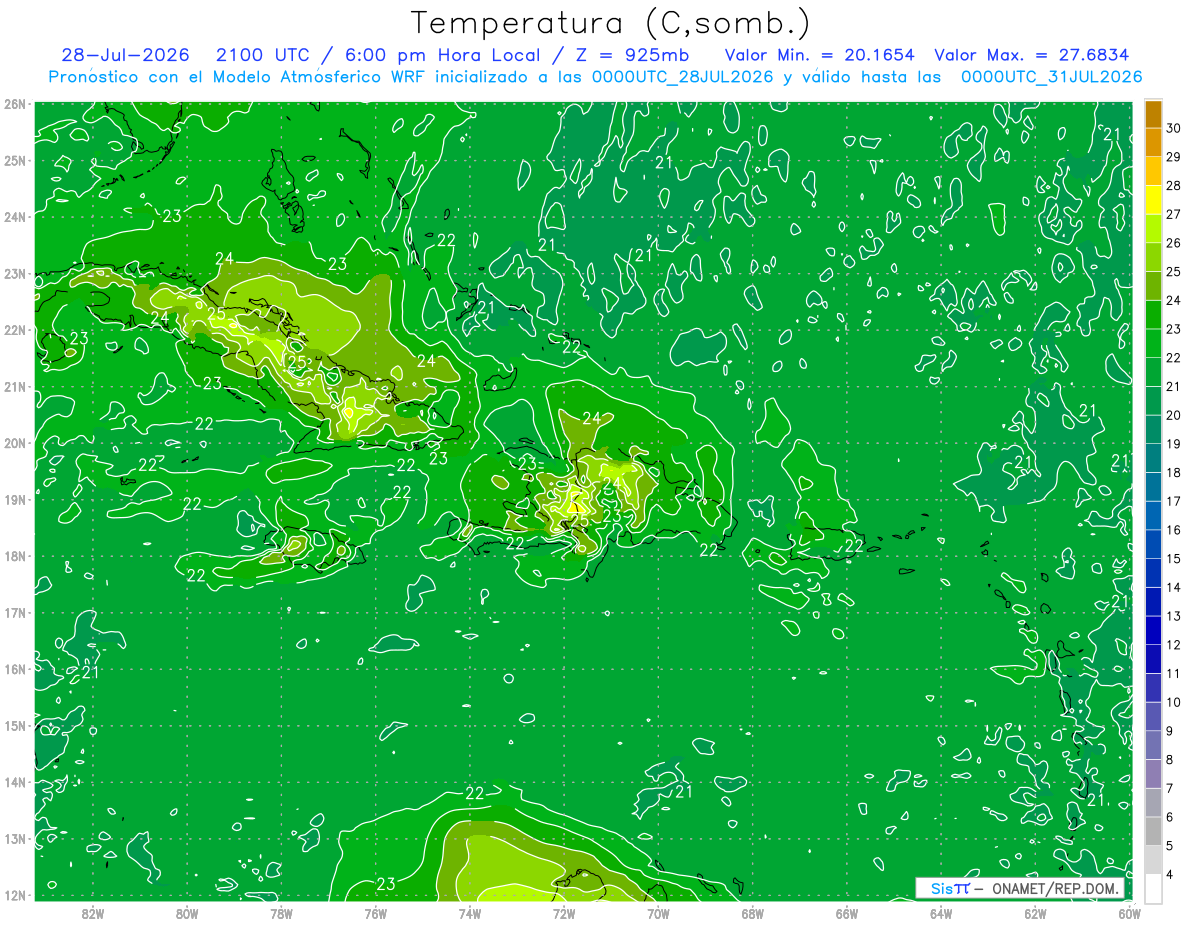Screen dimensions: 1200x927
Task: Click the '0000UTC_31JUL2026' valid-until time text
Action: coord(1051,76)
